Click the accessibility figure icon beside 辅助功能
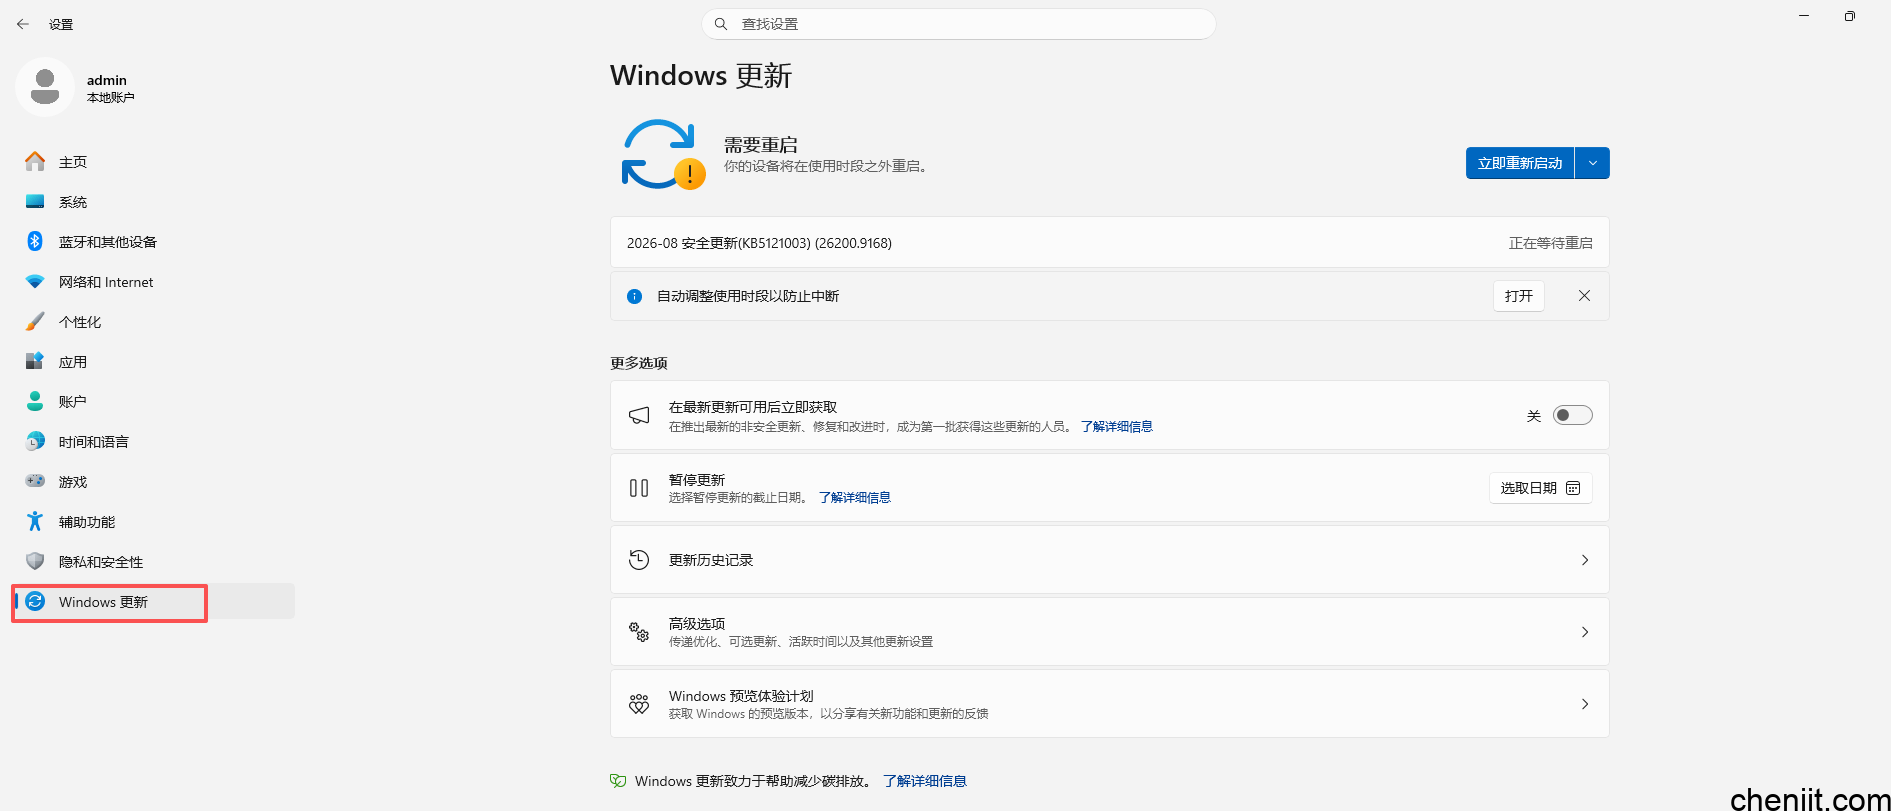The height and width of the screenshot is (811, 1891). click(35, 521)
